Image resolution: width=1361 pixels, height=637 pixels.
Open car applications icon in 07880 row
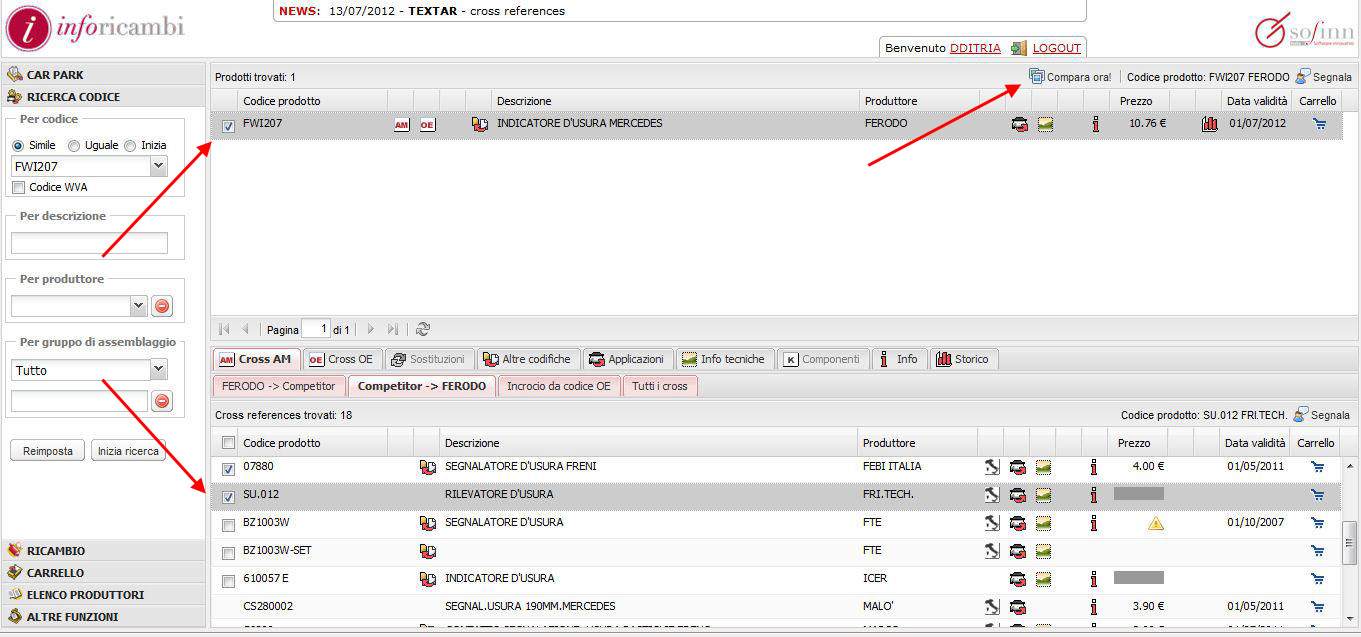pos(1018,467)
